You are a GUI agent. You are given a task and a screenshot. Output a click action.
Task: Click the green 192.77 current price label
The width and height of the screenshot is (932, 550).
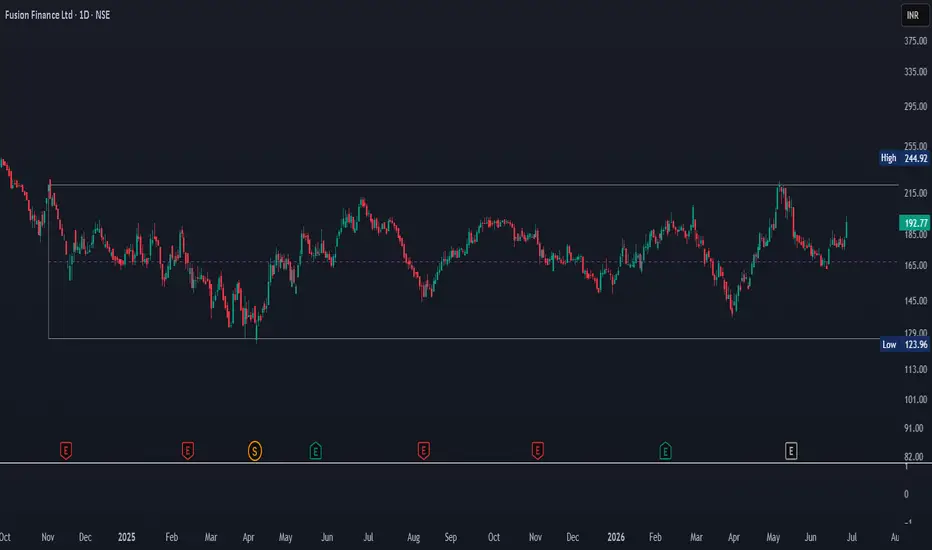pos(915,223)
